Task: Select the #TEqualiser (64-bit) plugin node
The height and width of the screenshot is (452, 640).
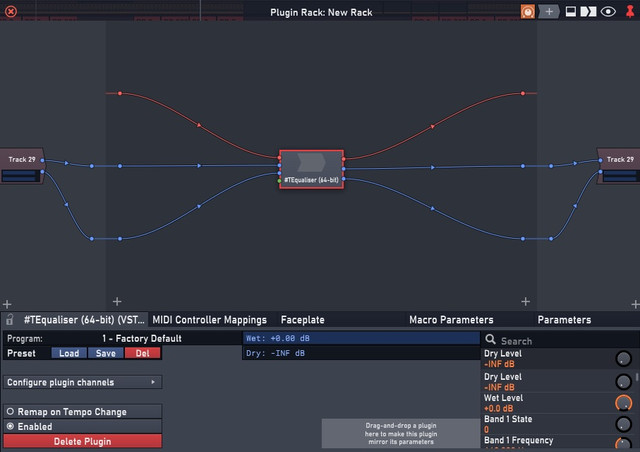Action: [311, 169]
